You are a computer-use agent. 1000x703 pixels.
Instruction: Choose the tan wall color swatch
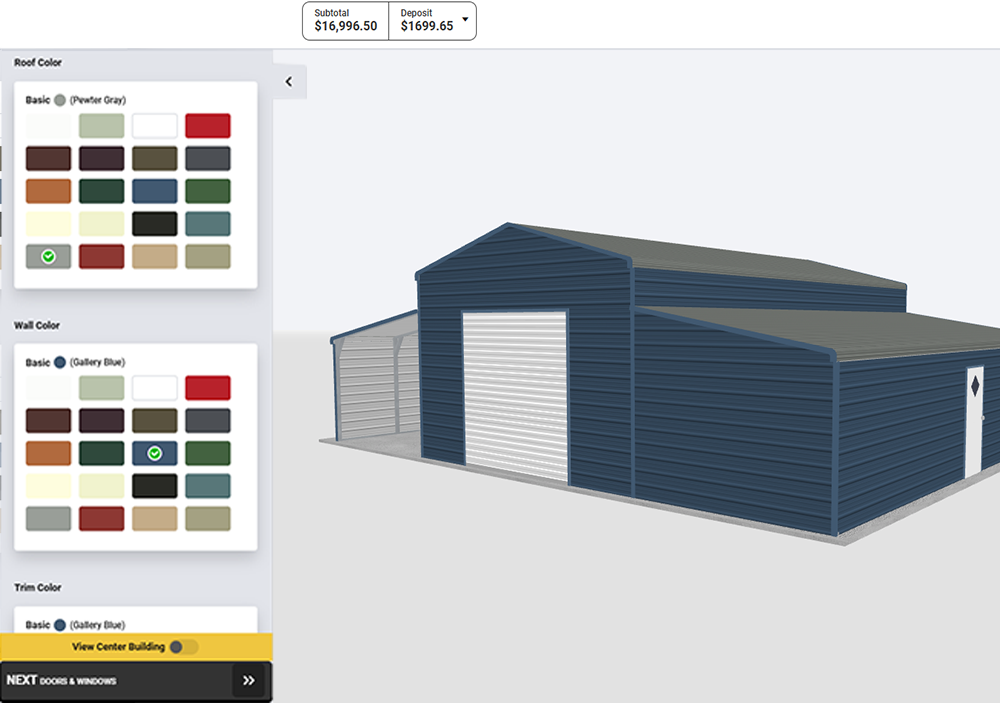click(154, 519)
